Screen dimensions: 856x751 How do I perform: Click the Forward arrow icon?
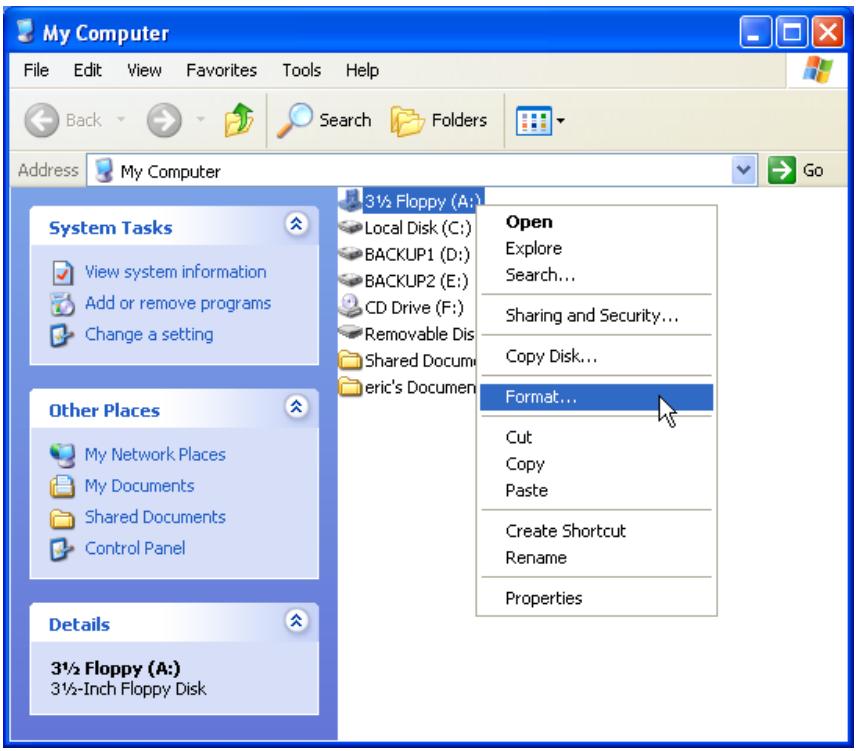164,120
